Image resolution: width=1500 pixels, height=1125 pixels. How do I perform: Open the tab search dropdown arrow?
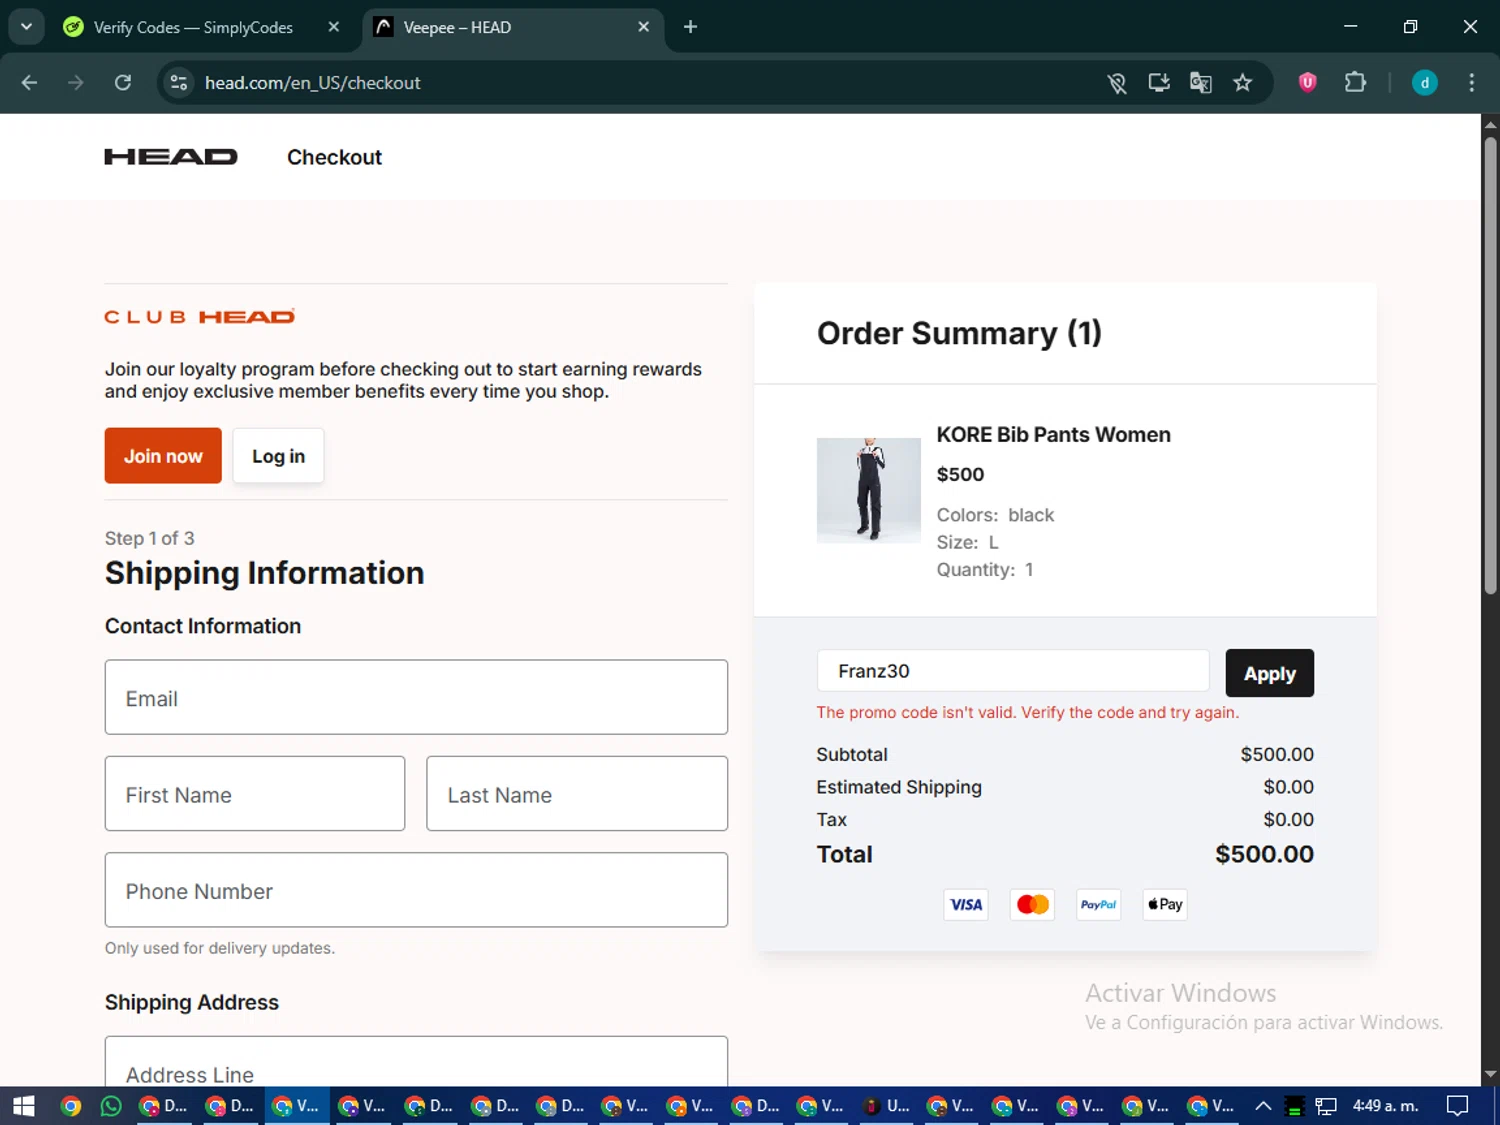pos(26,27)
